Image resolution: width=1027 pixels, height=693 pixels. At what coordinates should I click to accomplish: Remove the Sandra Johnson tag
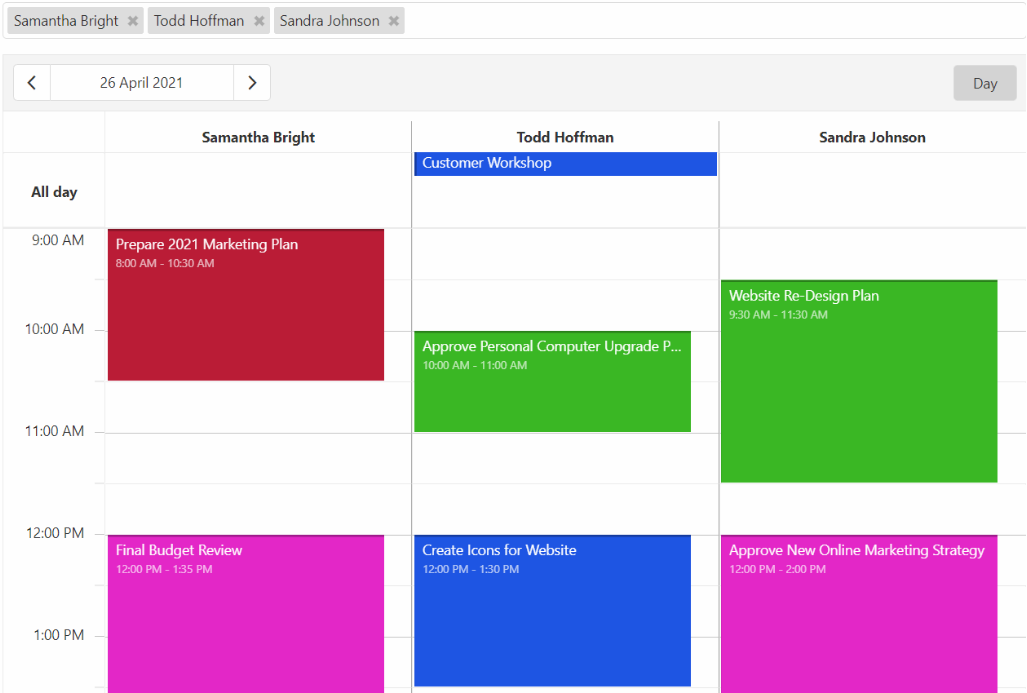click(x=394, y=21)
